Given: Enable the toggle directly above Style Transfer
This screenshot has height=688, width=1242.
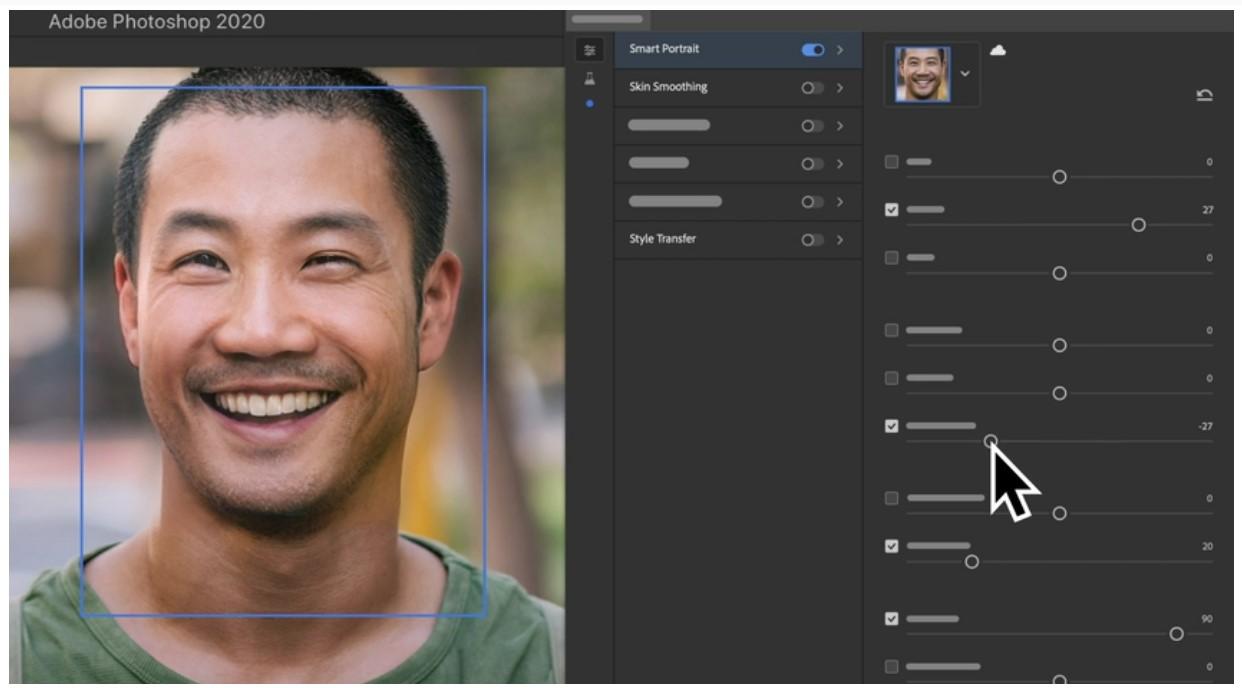Looking at the screenshot, I should tap(813, 202).
